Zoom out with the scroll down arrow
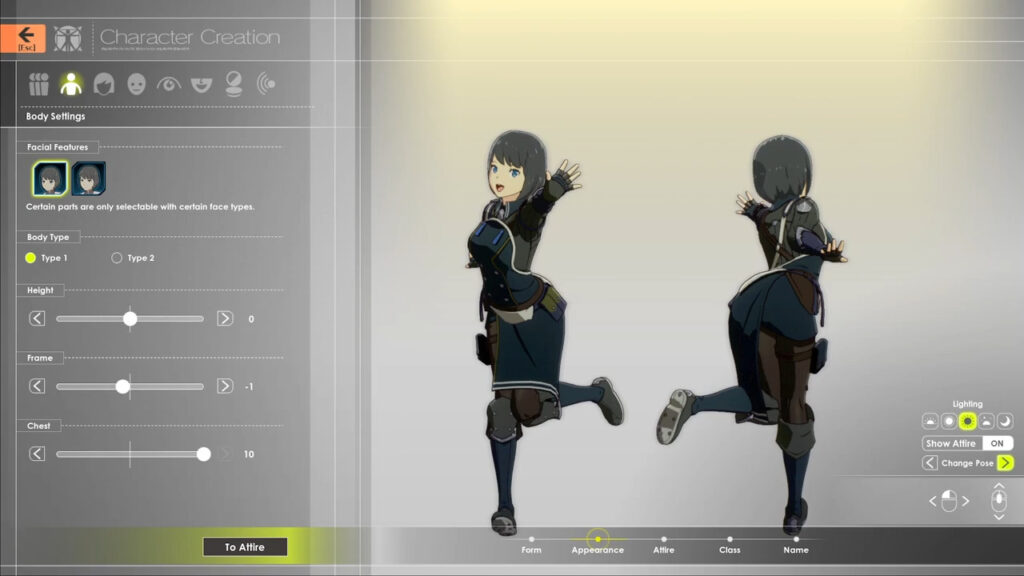 pos(999,517)
